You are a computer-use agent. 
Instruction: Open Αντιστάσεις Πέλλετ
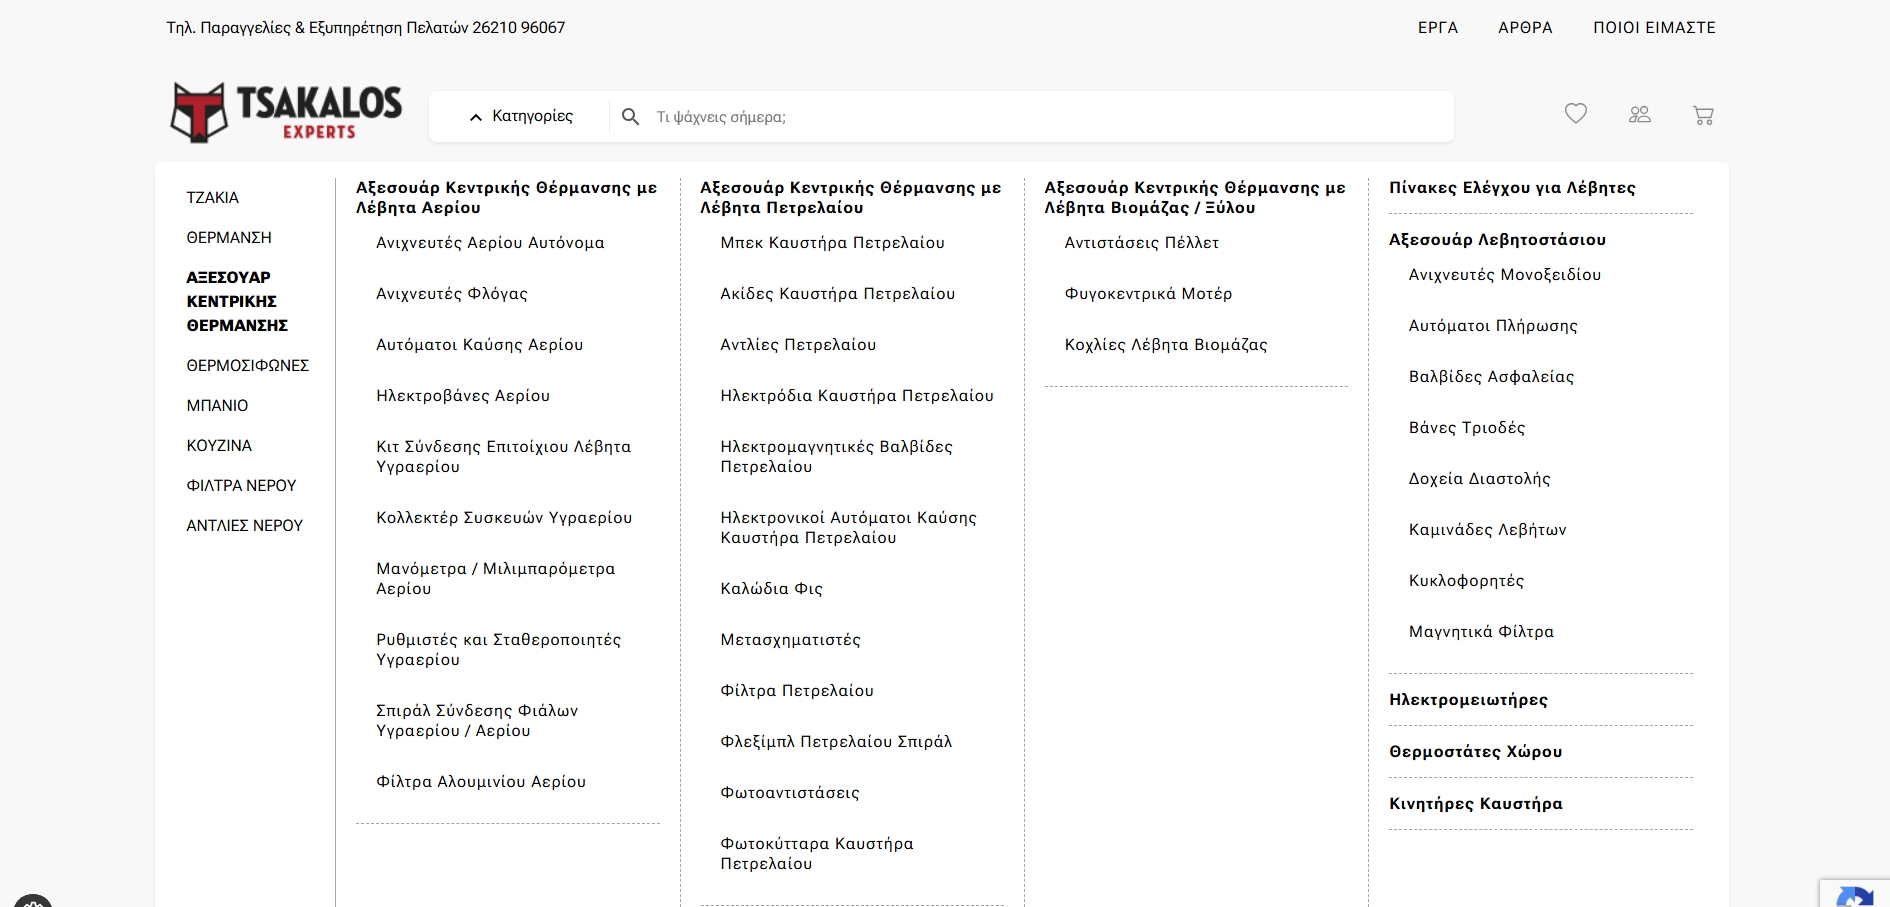(x=1142, y=243)
